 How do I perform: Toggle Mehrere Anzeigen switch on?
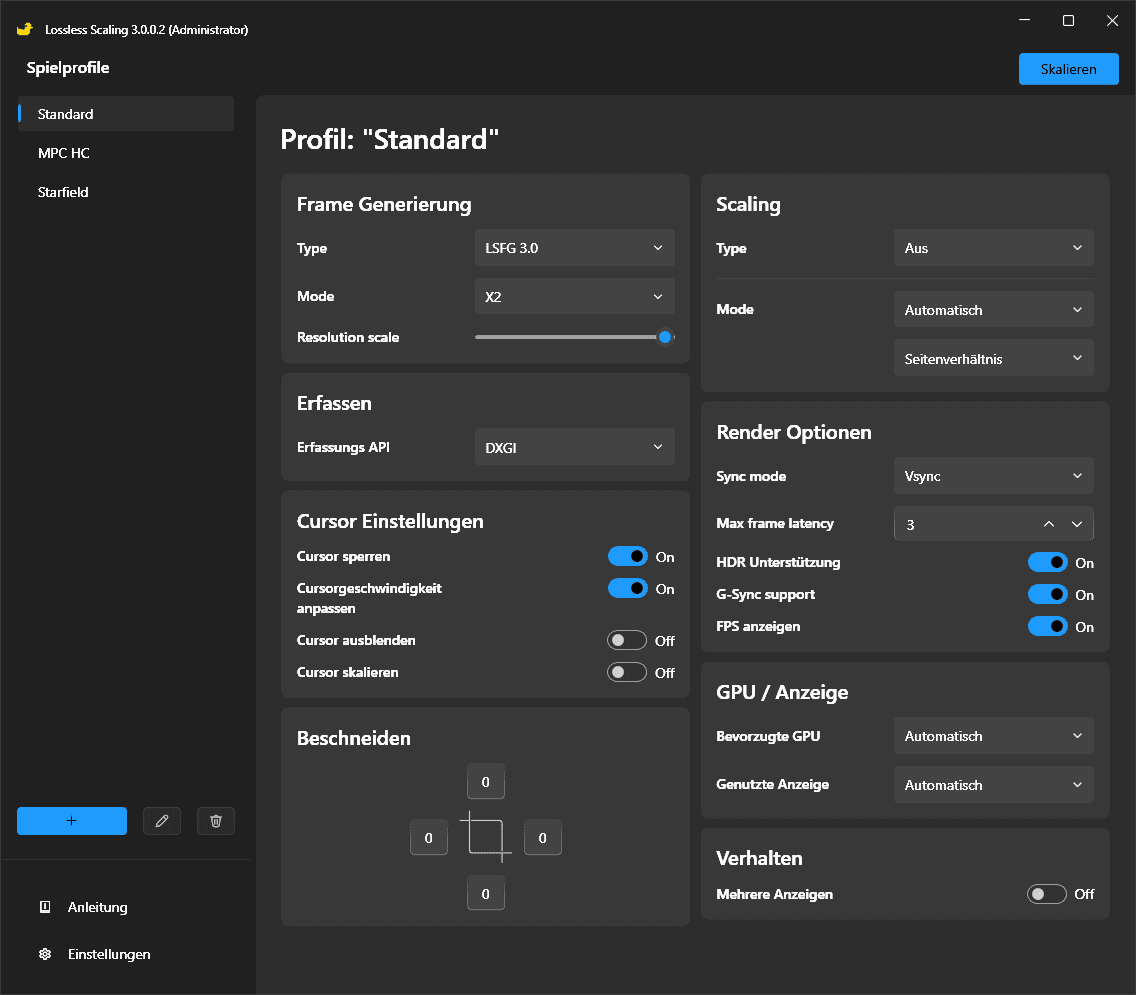(1047, 894)
